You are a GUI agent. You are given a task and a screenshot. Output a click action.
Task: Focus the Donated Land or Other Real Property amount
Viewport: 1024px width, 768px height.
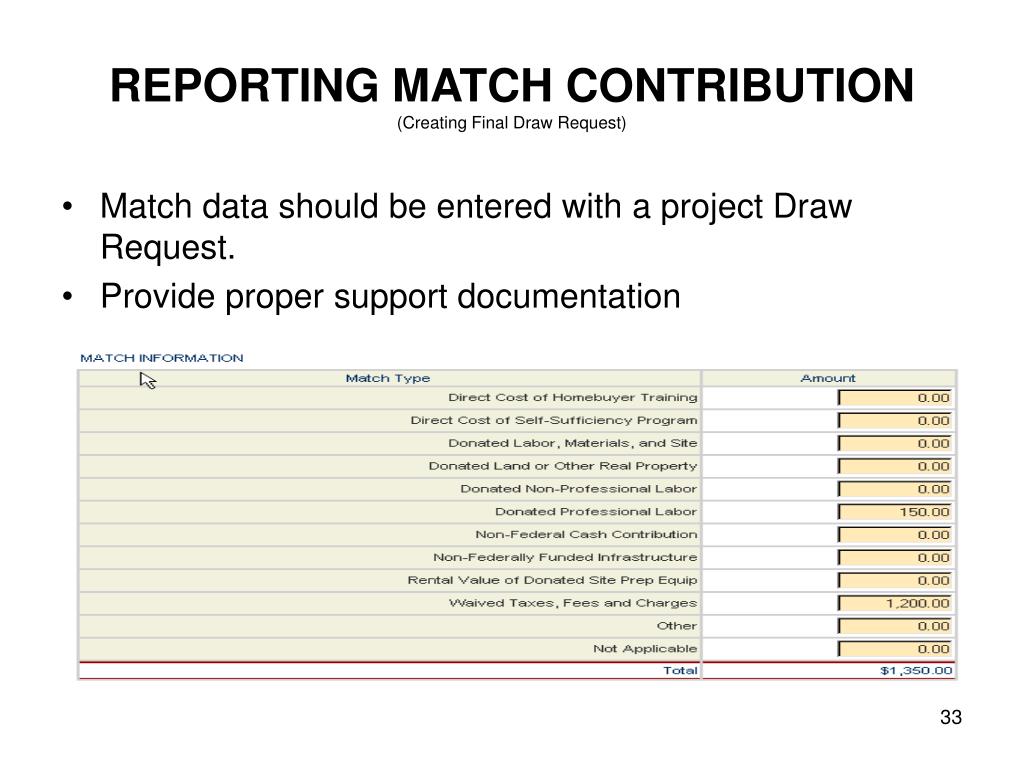point(895,466)
